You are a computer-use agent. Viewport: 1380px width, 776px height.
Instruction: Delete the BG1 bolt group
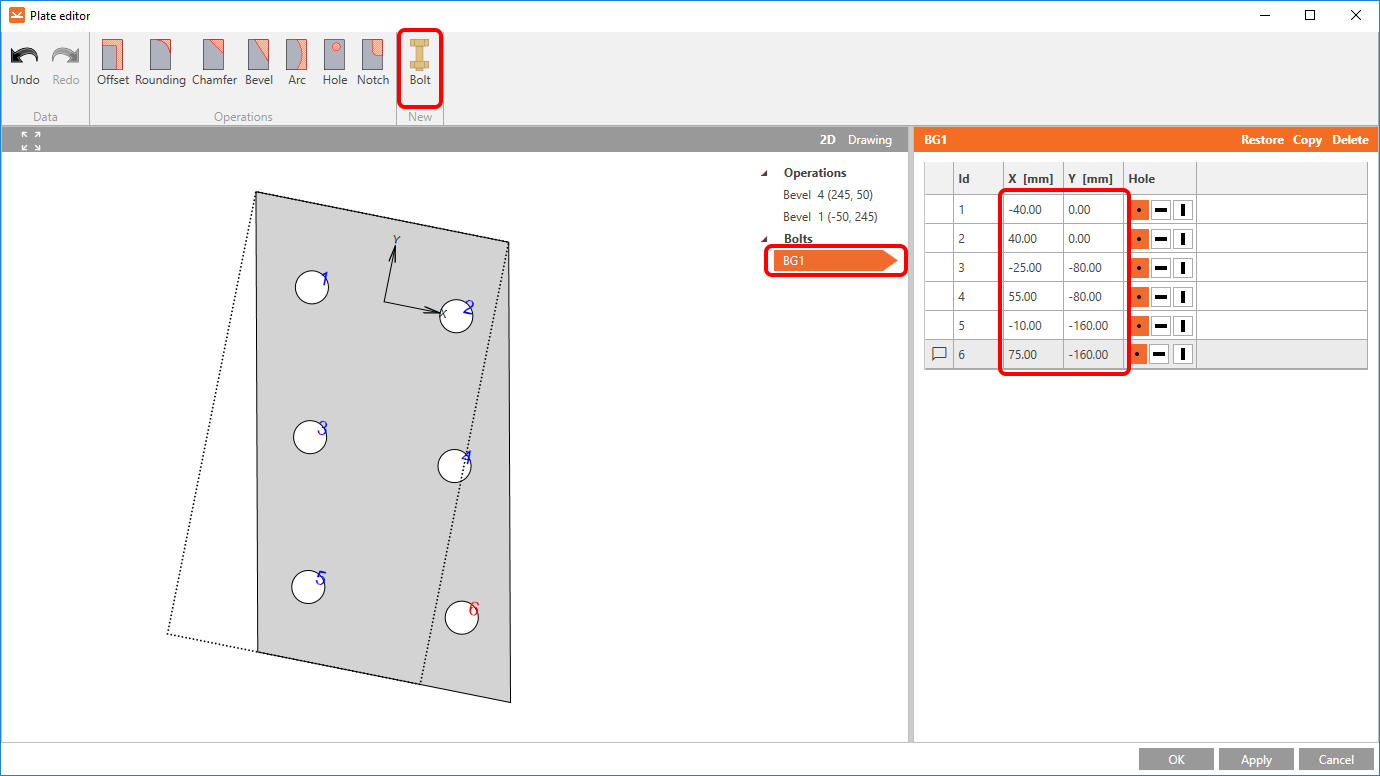1350,140
